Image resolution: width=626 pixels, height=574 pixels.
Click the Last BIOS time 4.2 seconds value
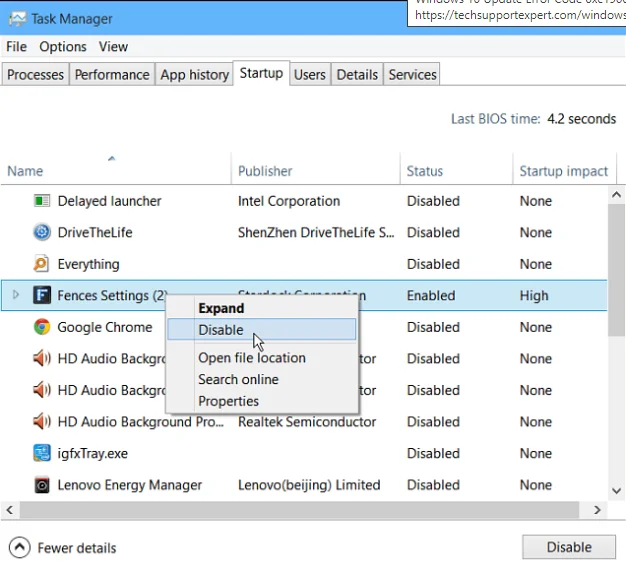(581, 119)
